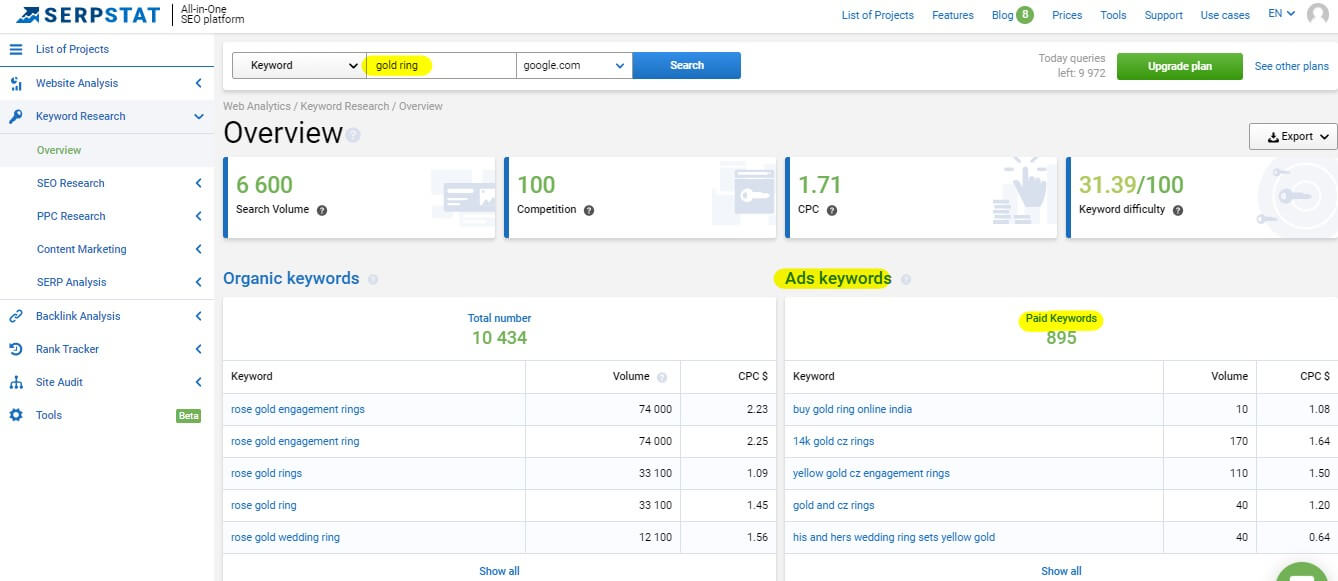Click Web Analytics in the breadcrumb
Screen dimensions: 1338x581
point(257,106)
